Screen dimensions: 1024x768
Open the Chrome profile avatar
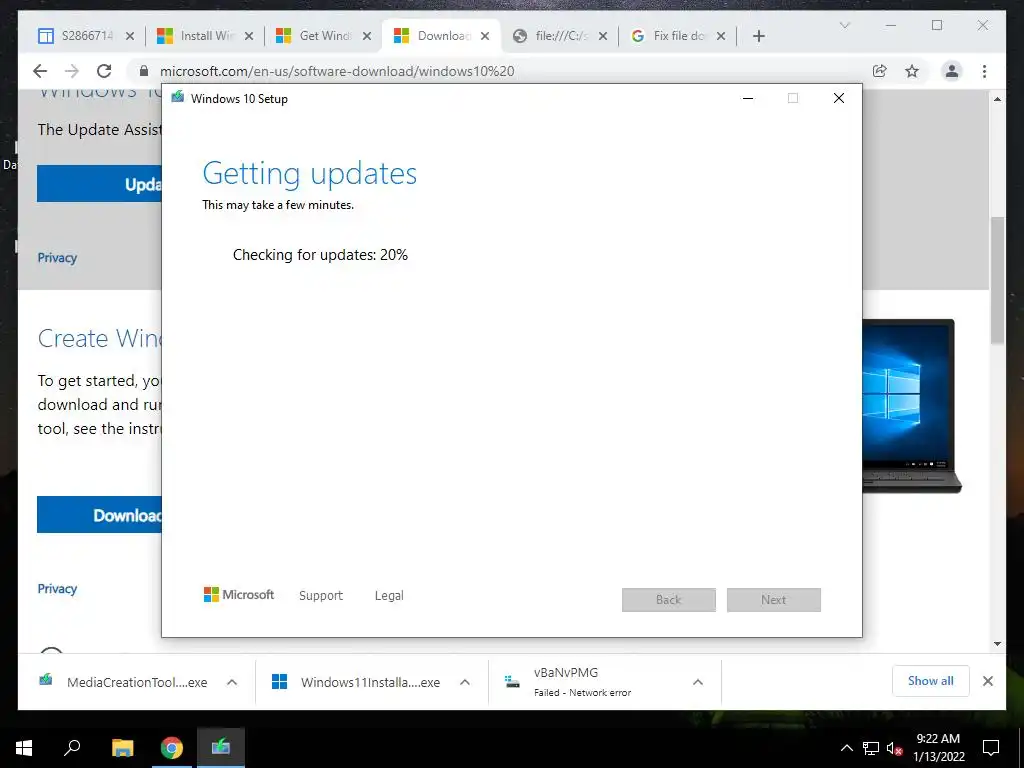click(952, 71)
